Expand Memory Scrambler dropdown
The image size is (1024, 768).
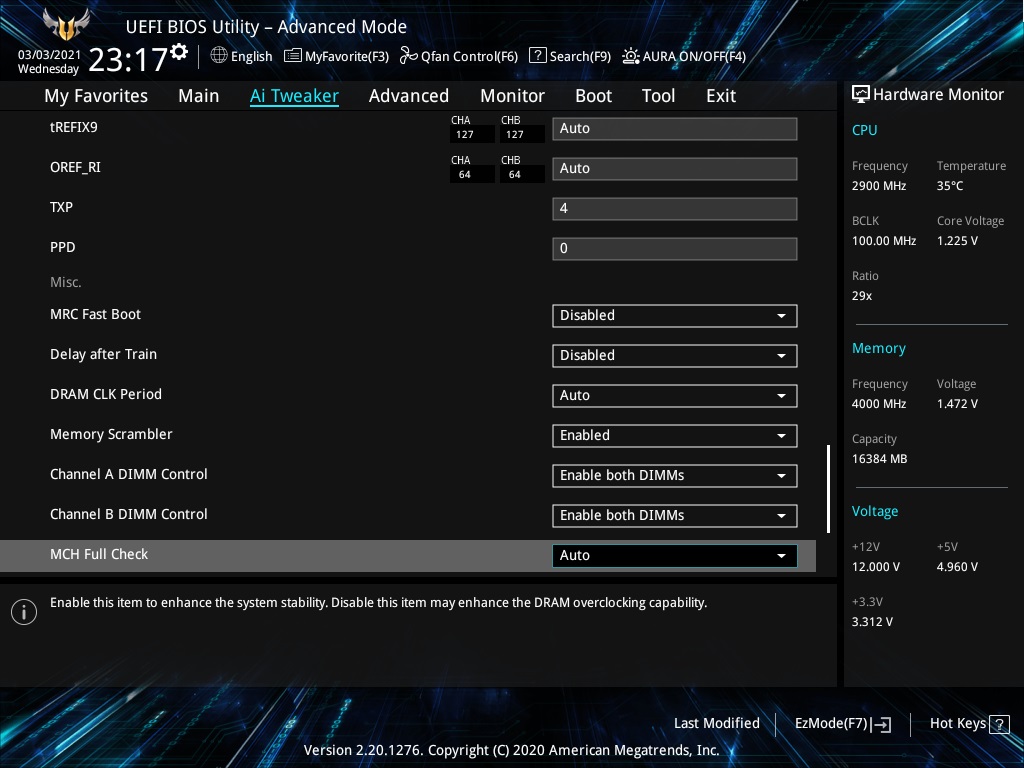coord(675,436)
